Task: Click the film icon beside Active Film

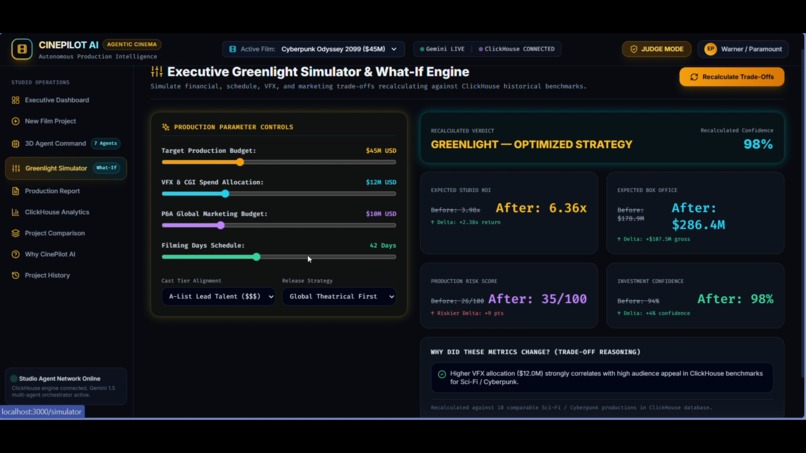Action: pos(232,49)
